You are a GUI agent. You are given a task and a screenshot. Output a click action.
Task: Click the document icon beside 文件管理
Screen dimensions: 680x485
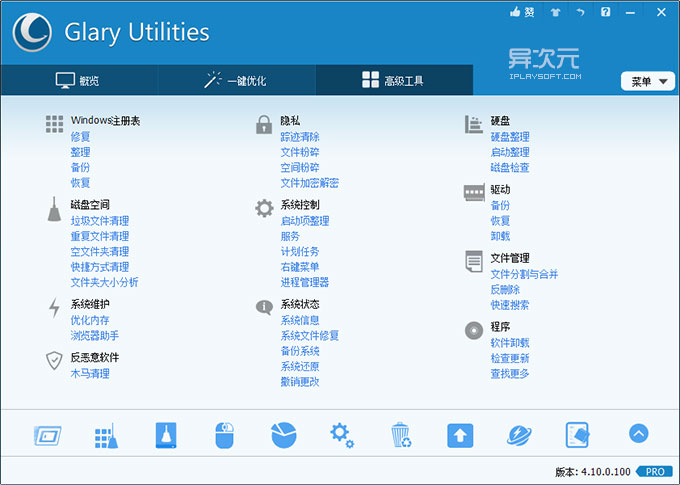(474, 261)
